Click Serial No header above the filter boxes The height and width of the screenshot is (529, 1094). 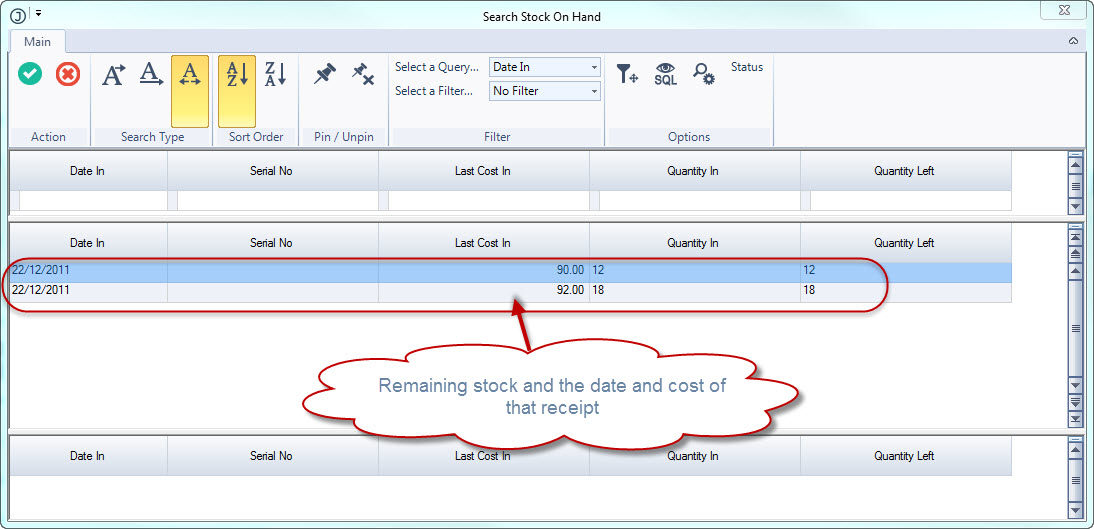click(271, 170)
